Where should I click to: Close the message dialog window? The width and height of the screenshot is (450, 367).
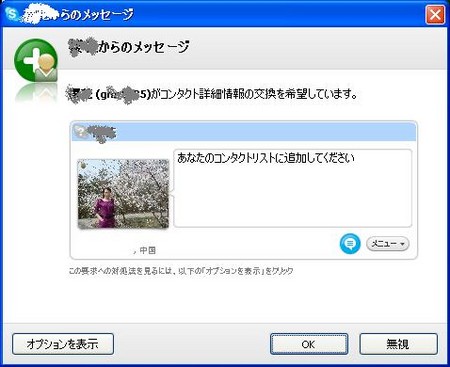click(x=435, y=15)
